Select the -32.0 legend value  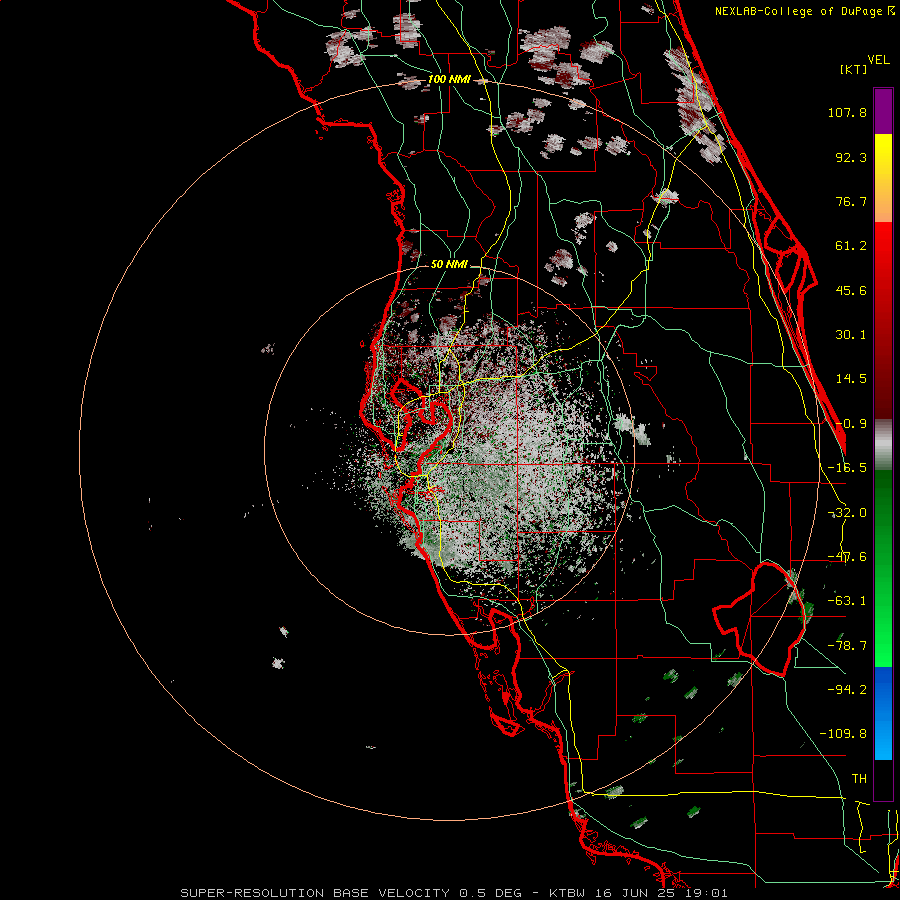(x=847, y=513)
